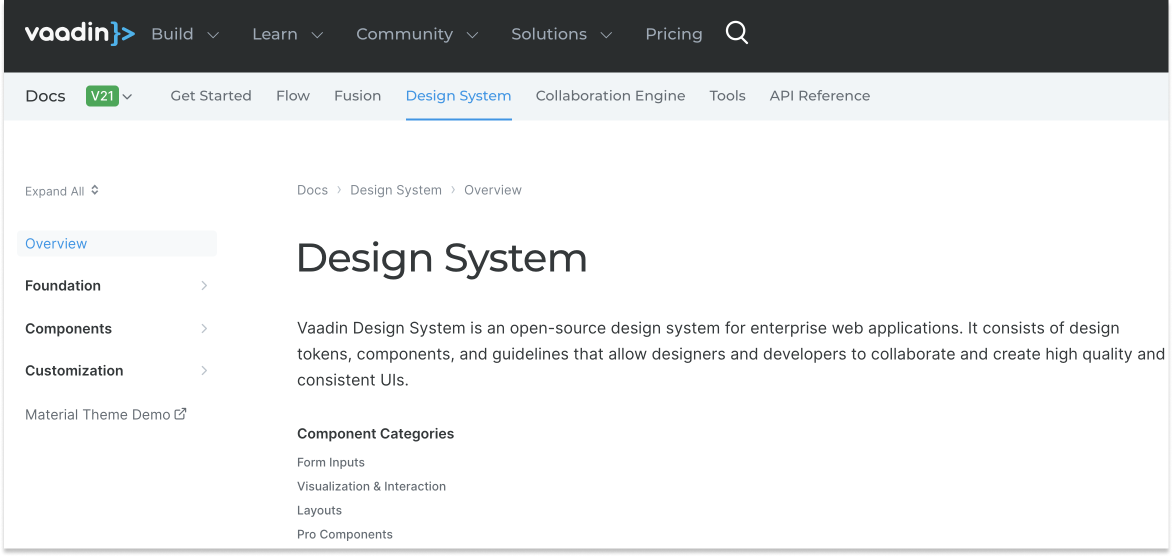Screen dimensions: 1173x557
Task: Click the Overview breadcrumb
Action: [492, 190]
